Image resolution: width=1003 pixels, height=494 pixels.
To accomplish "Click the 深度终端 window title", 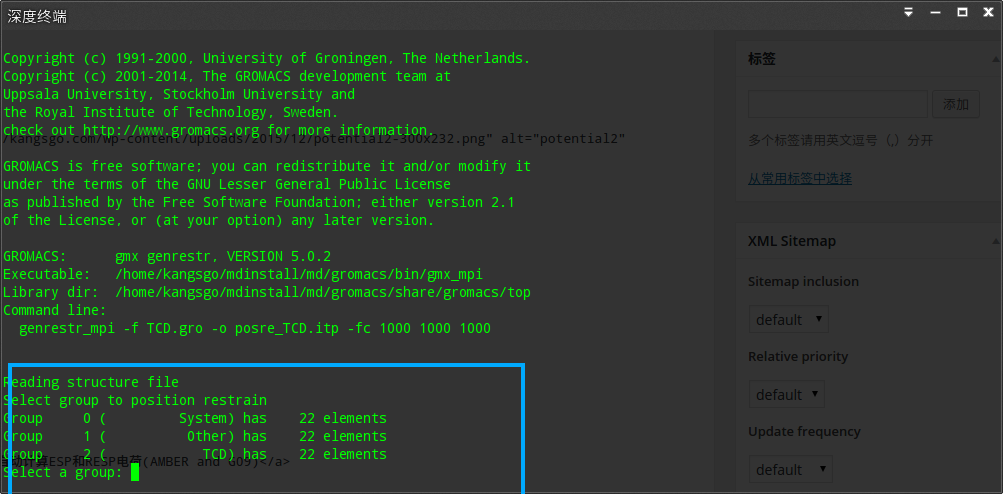I will tap(36, 14).
